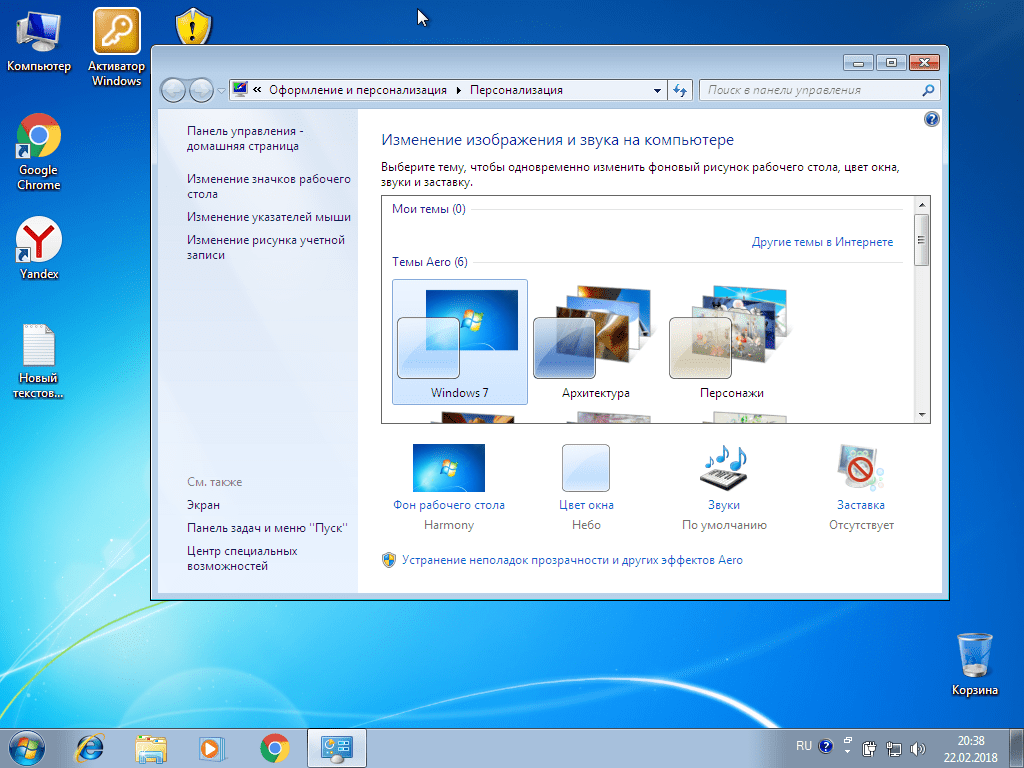Start Windows Media Player from the taskbar
1024x768 pixels.
click(212, 748)
